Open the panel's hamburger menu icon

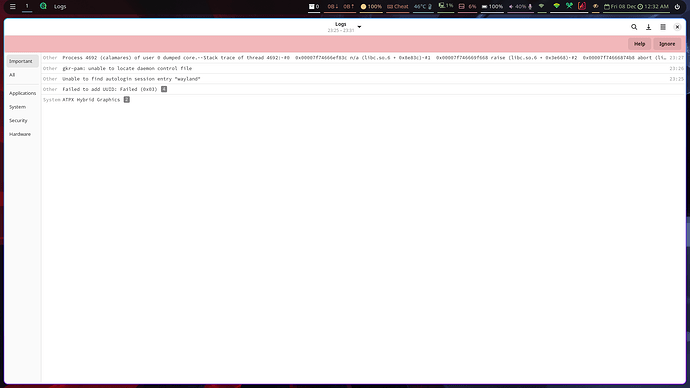pos(13,7)
